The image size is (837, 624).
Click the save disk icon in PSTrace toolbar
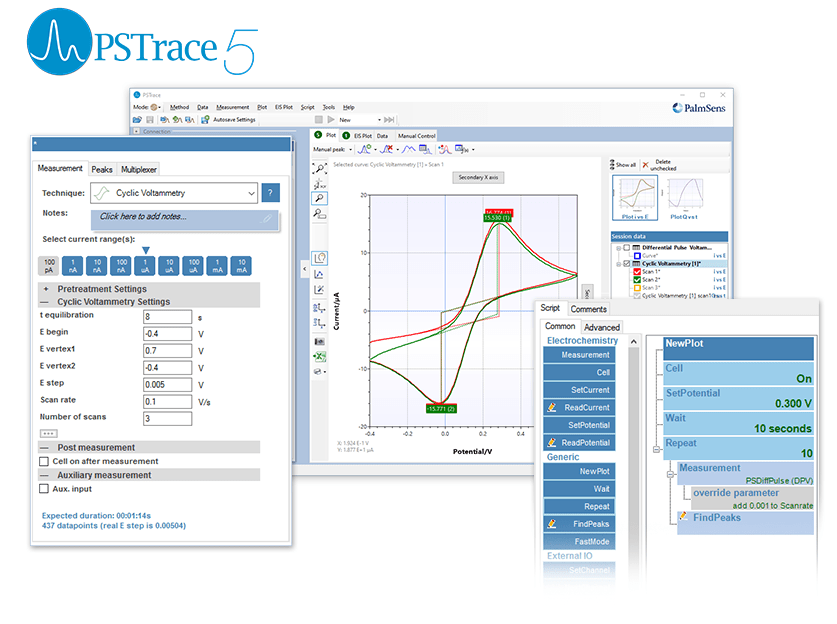[150, 120]
